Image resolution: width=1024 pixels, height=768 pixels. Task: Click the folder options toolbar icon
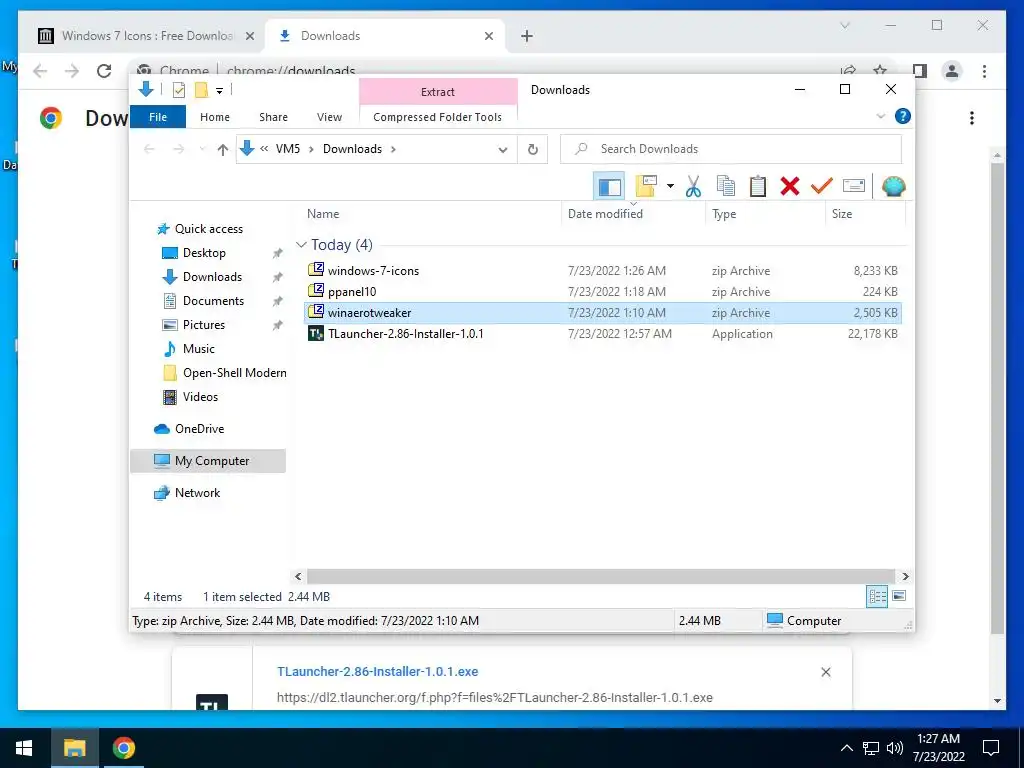(x=647, y=186)
